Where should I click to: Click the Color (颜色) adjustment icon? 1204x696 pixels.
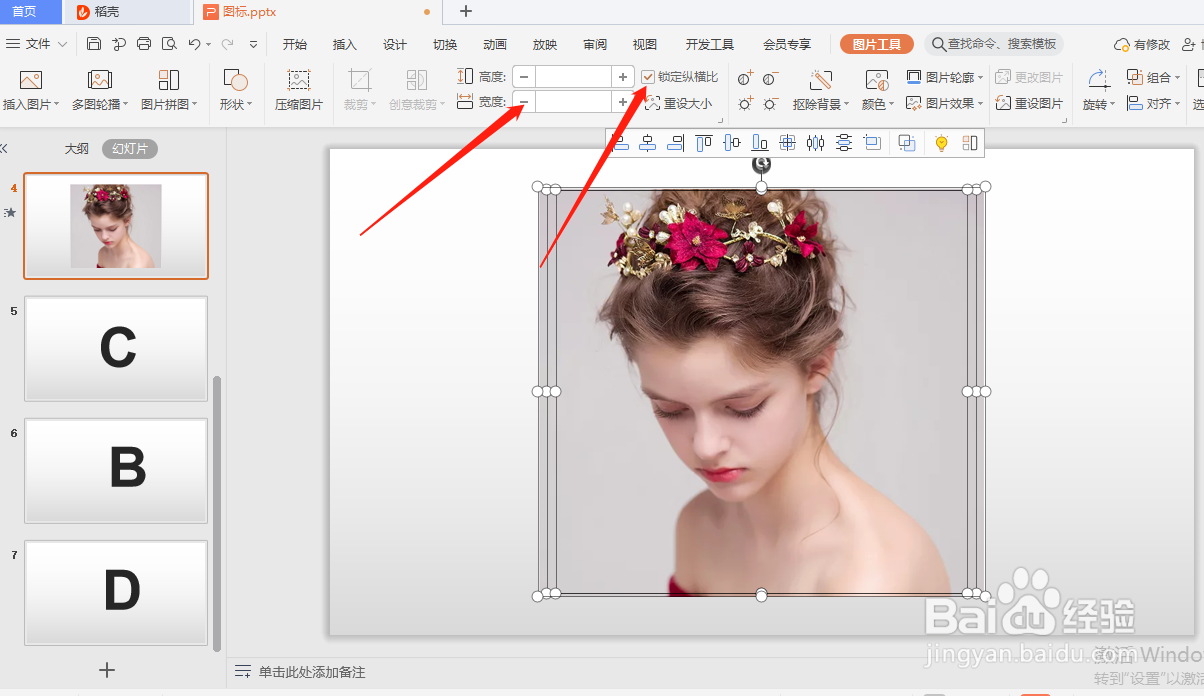pos(877,81)
